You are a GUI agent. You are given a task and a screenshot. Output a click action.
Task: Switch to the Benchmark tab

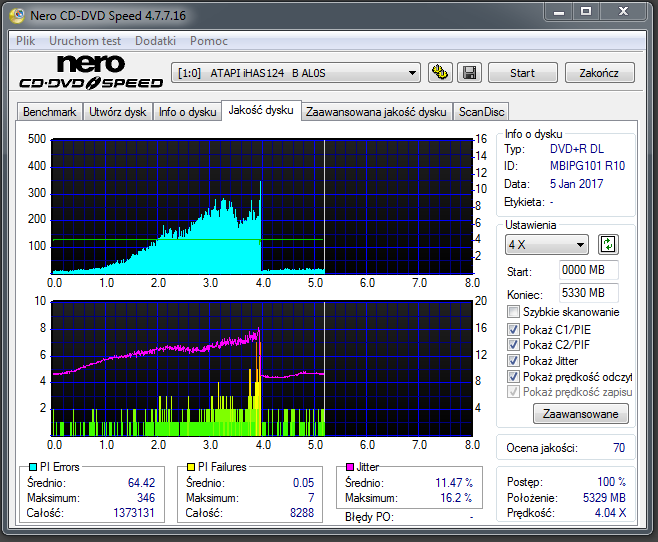pyautogui.click(x=50, y=112)
